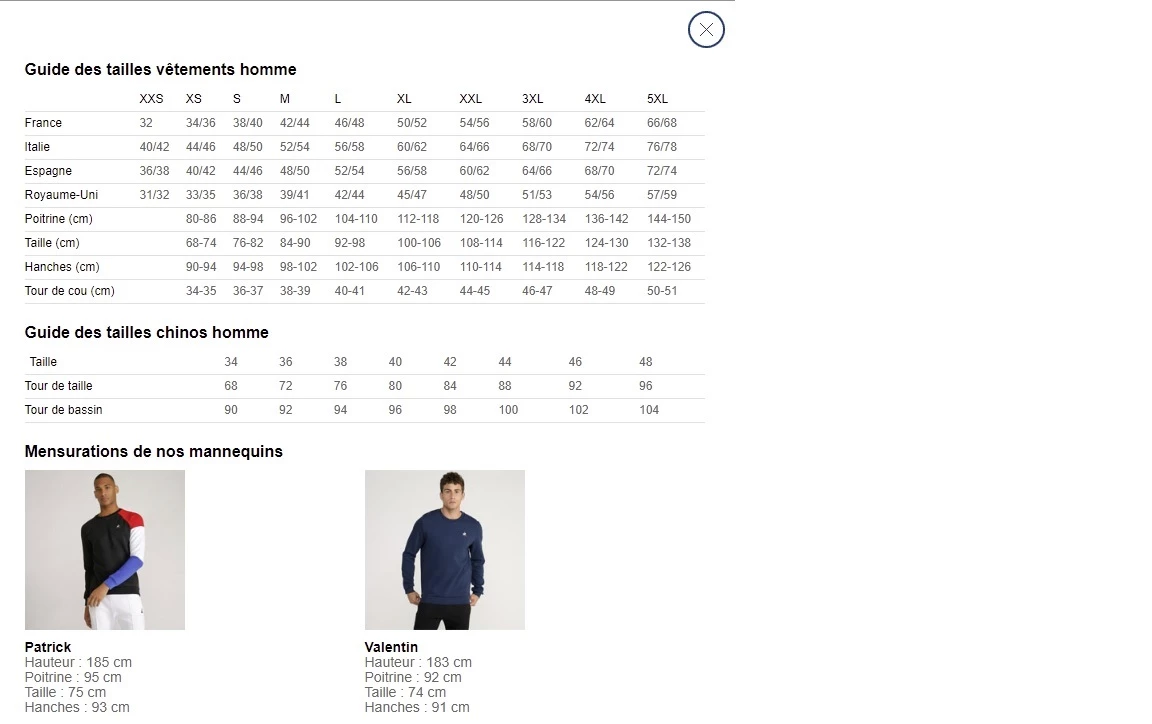Click the XL size column header
1152x724 pixels.
pyautogui.click(x=404, y=99)
